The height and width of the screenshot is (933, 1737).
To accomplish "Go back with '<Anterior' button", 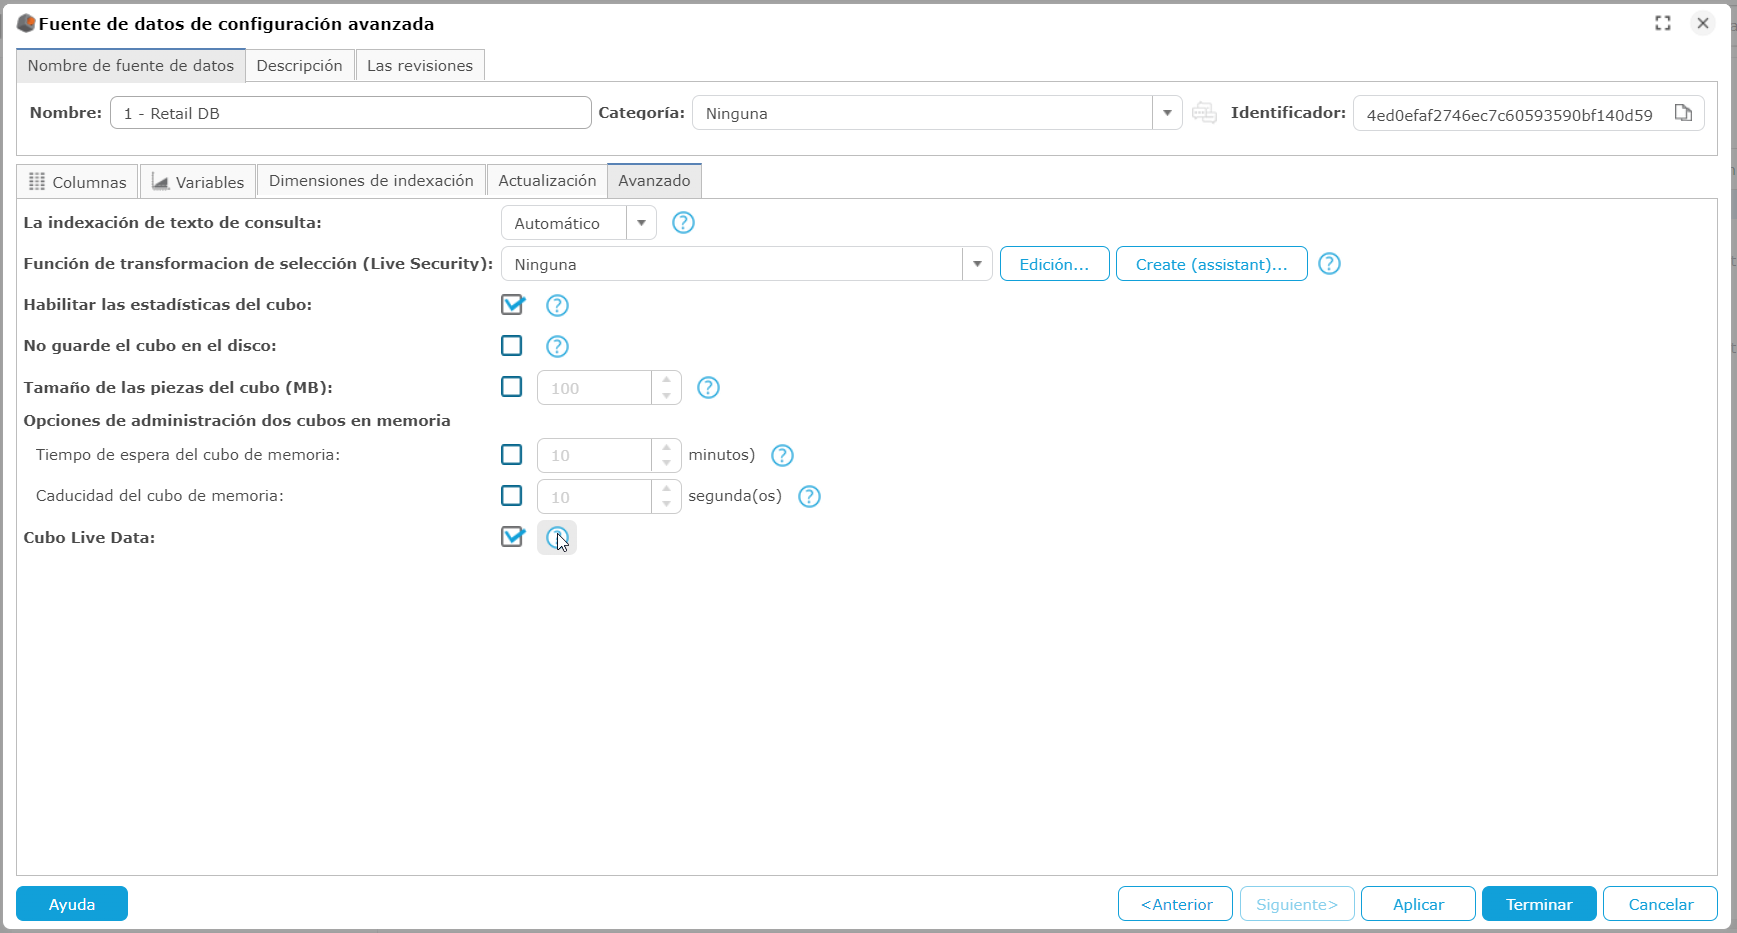I will pyautogui.click(x=1176, y=904).
